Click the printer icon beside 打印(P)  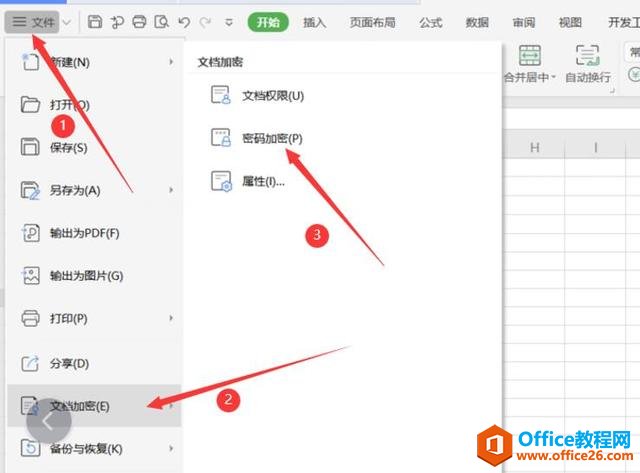(x=30, y=318)
